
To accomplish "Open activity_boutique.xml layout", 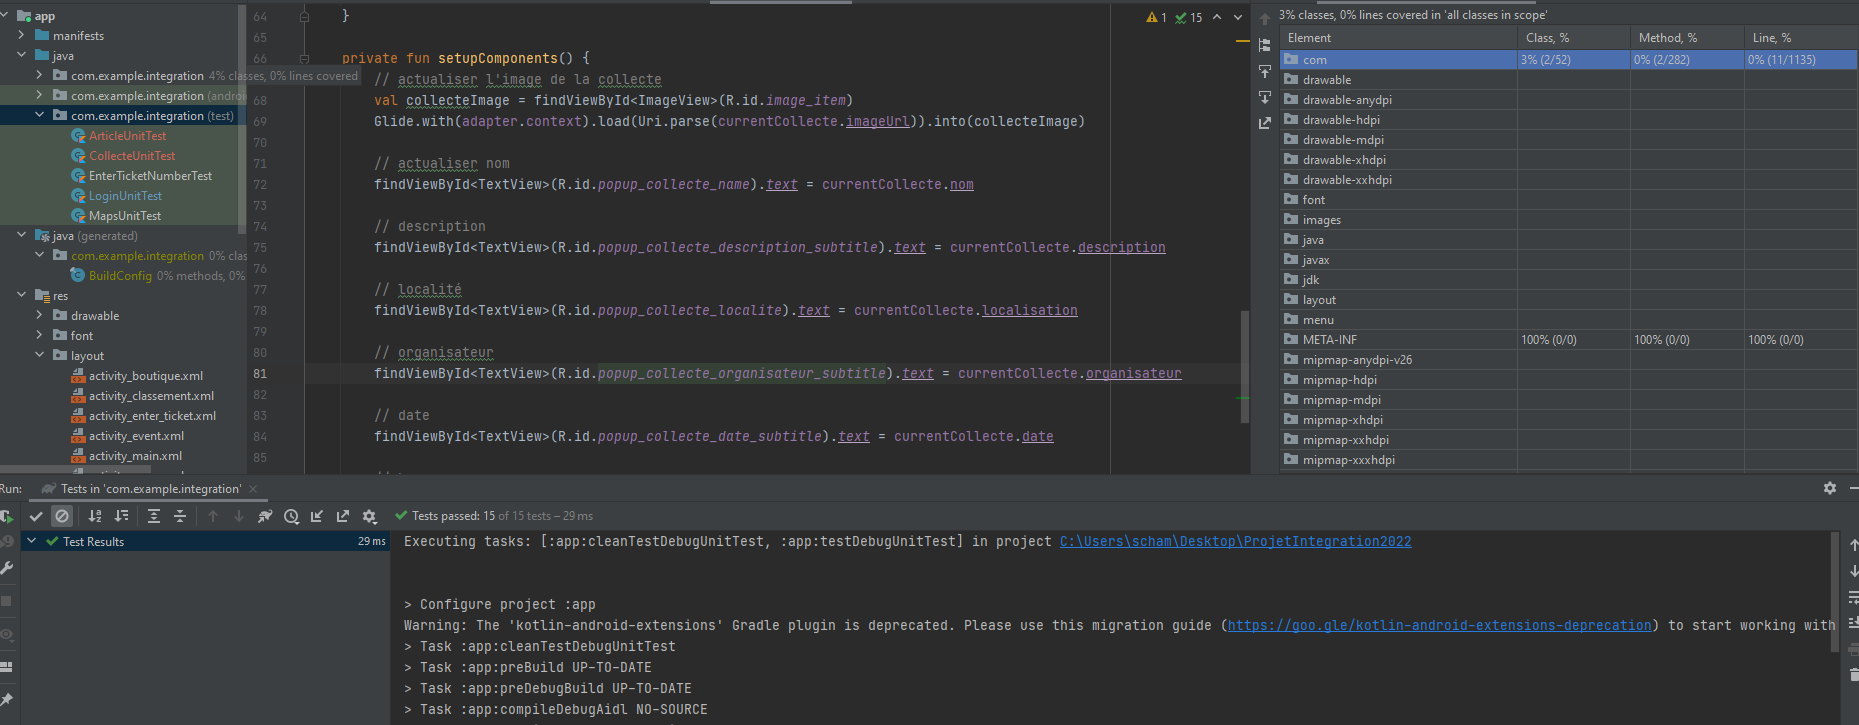I will coord(146,375).
